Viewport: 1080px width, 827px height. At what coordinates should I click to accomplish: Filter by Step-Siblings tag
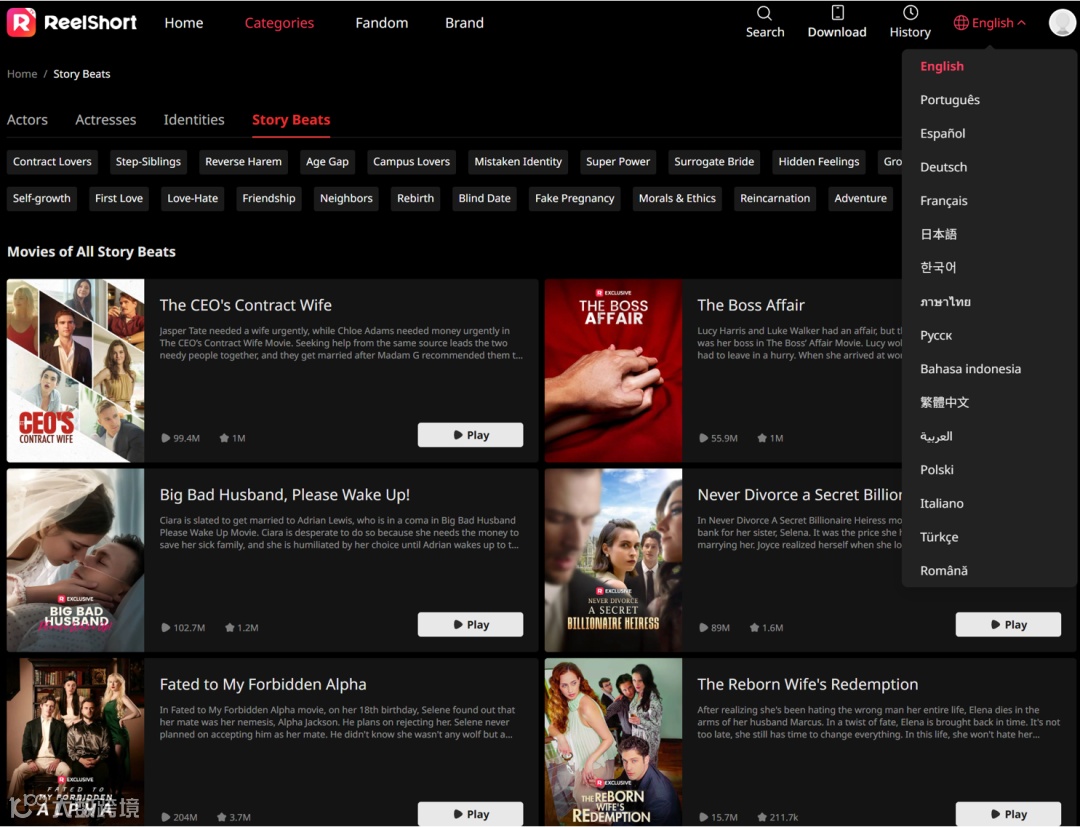coord(148,162)
